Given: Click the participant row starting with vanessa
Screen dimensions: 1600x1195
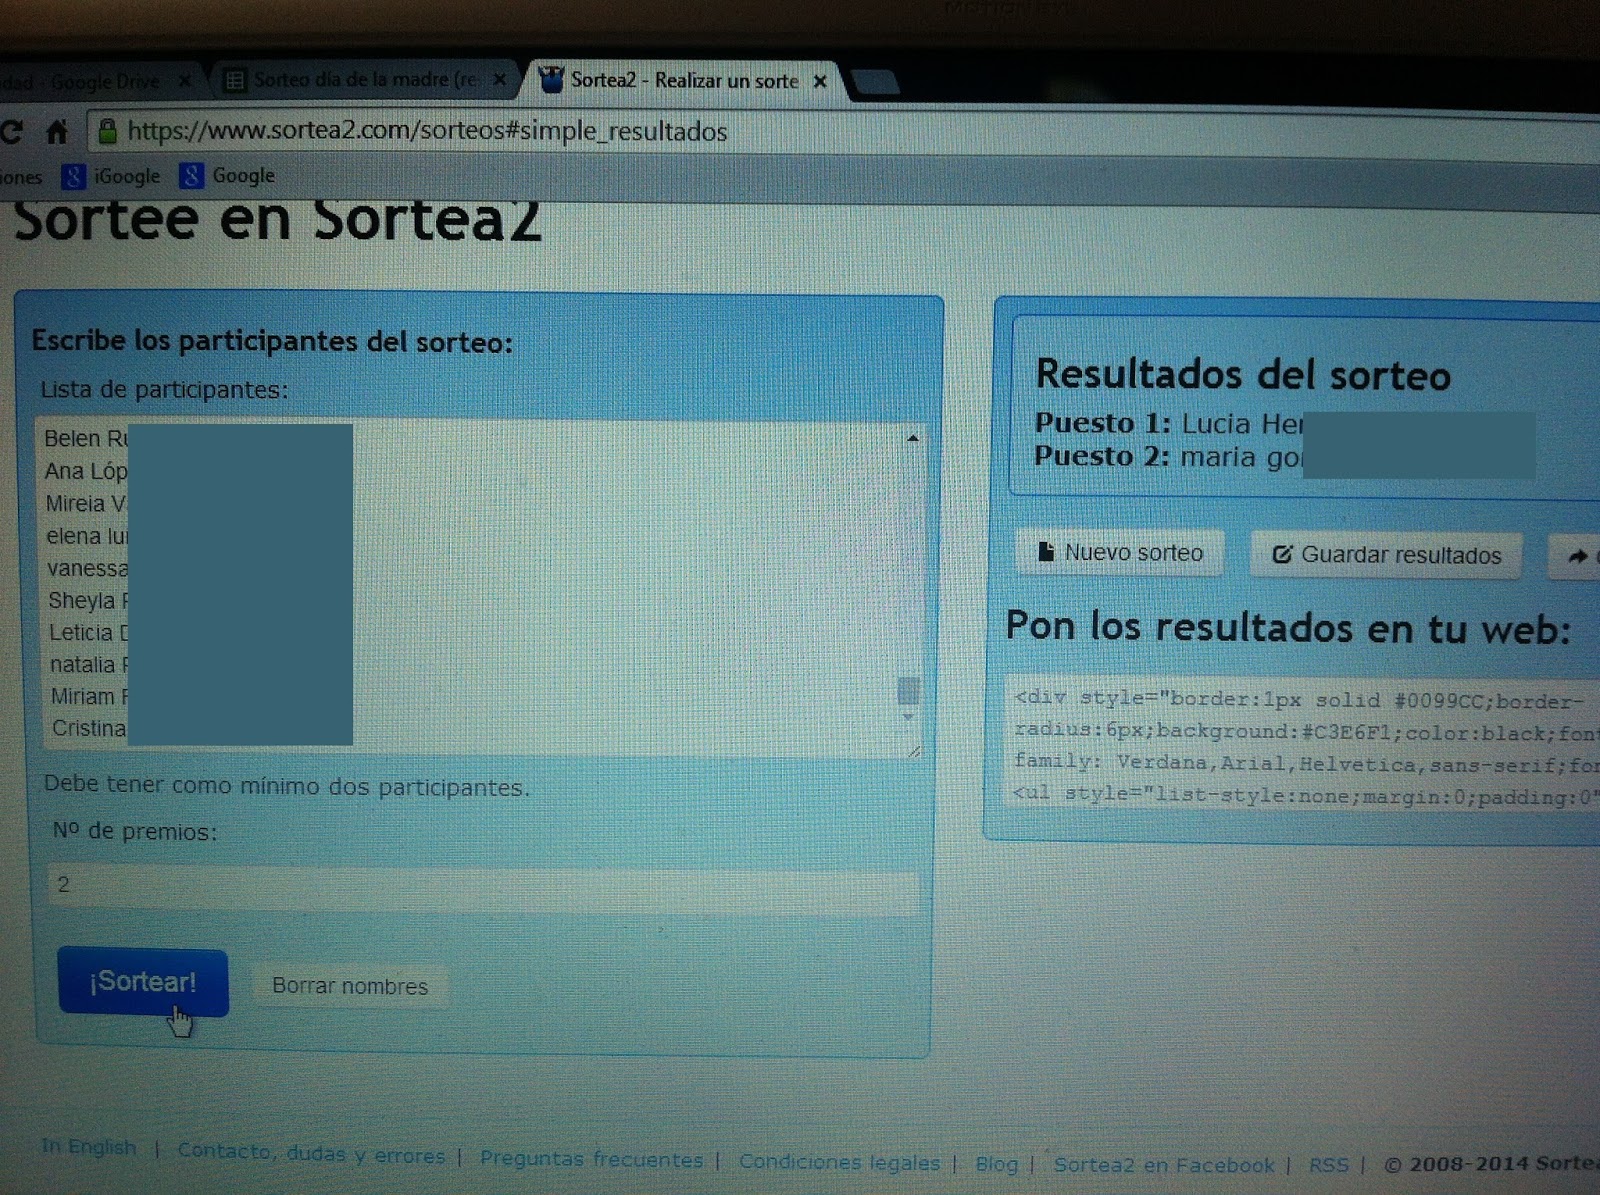Looking at the screenshot, I should click(x=87, y=568).
